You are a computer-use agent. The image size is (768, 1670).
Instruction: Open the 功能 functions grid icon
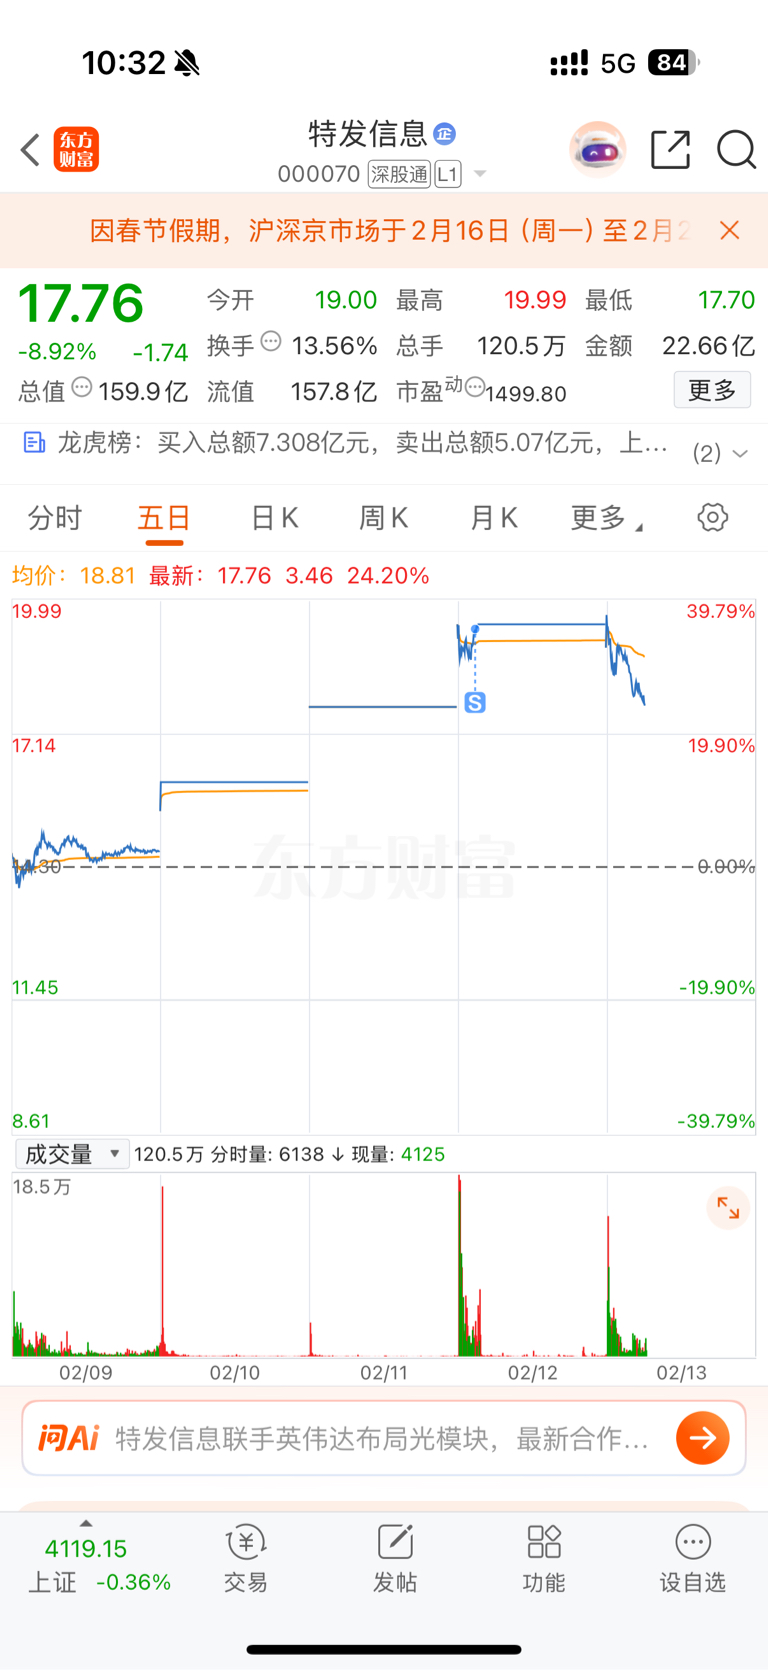[x=544, y=1542]
